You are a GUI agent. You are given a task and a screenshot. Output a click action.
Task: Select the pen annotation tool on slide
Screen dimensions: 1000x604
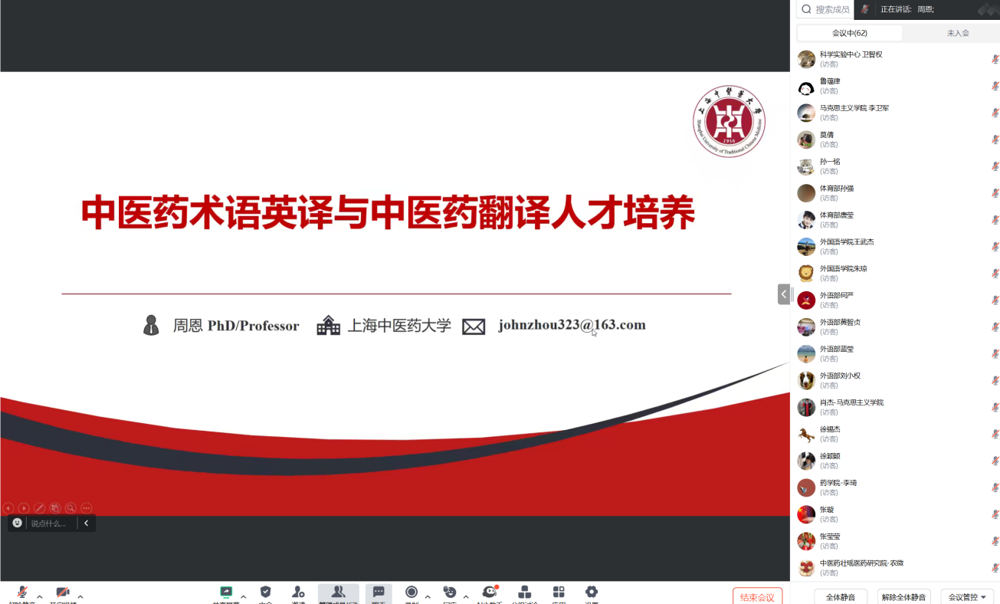[x=39, y=508]
